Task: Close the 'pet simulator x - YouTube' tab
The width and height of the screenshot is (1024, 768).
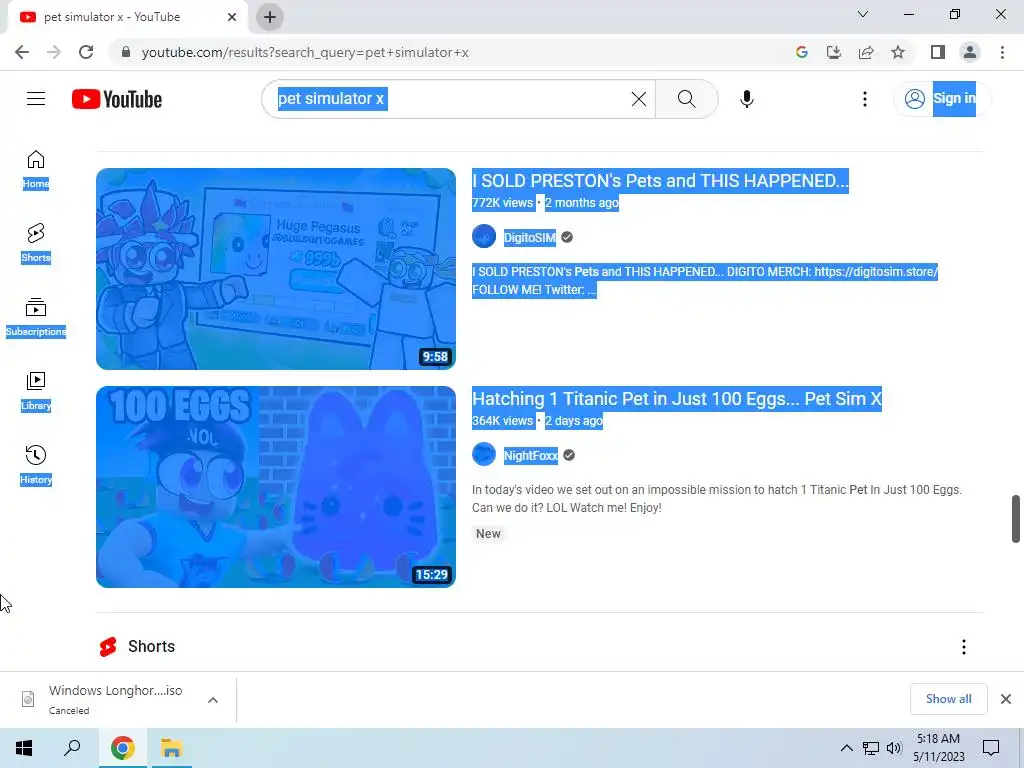Action: pos(232,17)
